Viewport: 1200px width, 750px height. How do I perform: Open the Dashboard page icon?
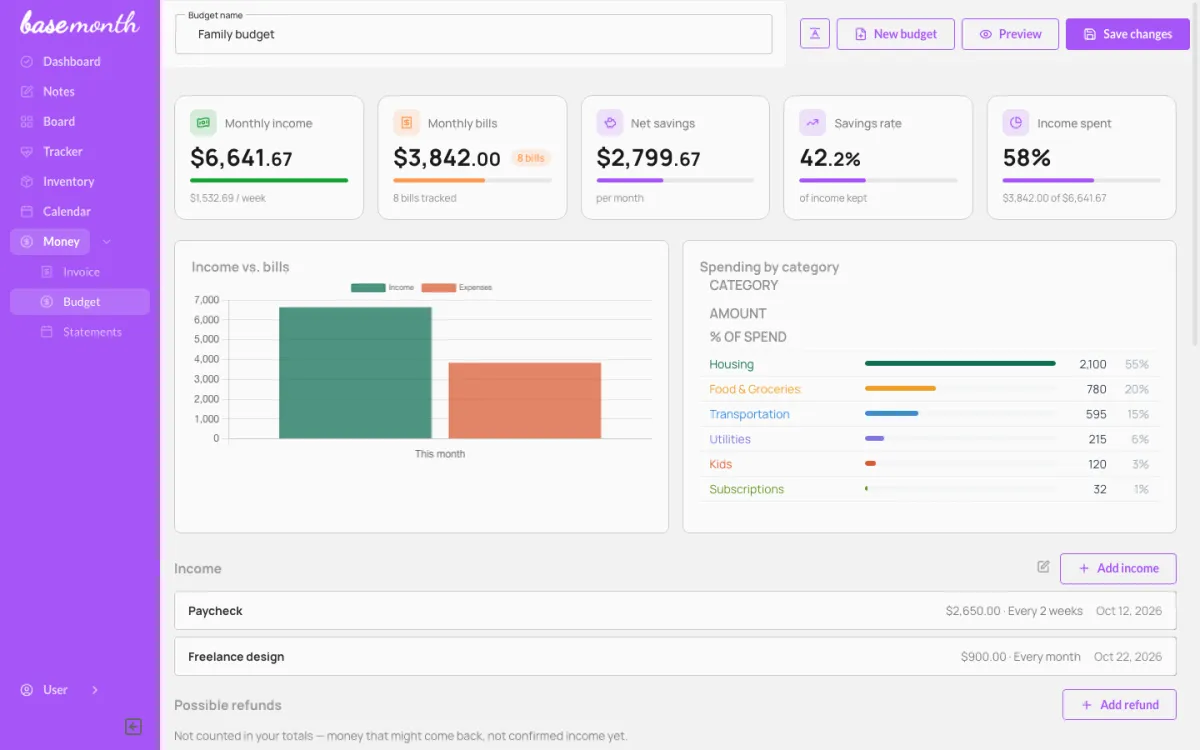coord(27,62)
